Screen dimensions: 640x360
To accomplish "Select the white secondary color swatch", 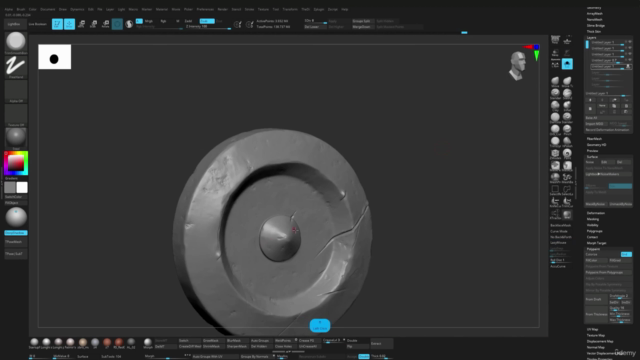I will tap(22, 187).
